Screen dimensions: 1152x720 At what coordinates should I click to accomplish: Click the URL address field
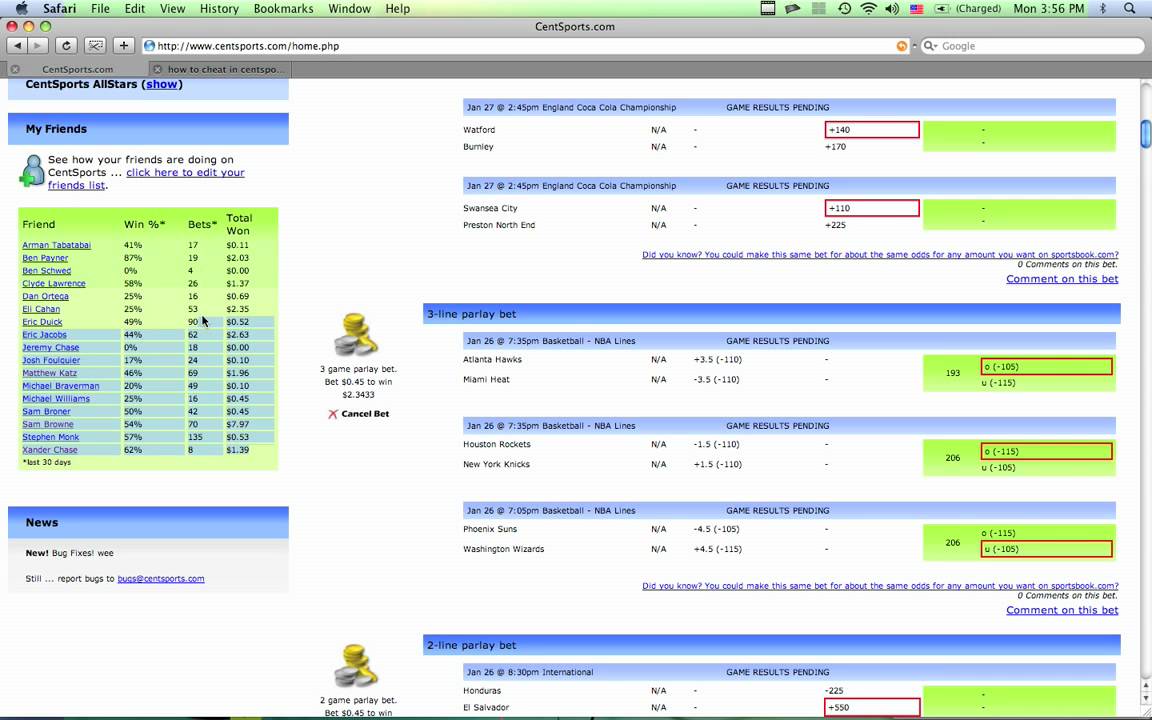525,46
